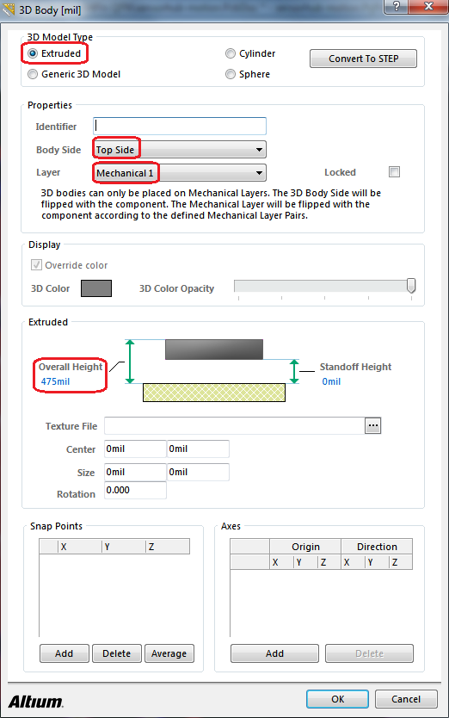Click the 3D Color gray swatch
Image resolution: width=450 pixels, height=718 pixels.
click(96, 288)
